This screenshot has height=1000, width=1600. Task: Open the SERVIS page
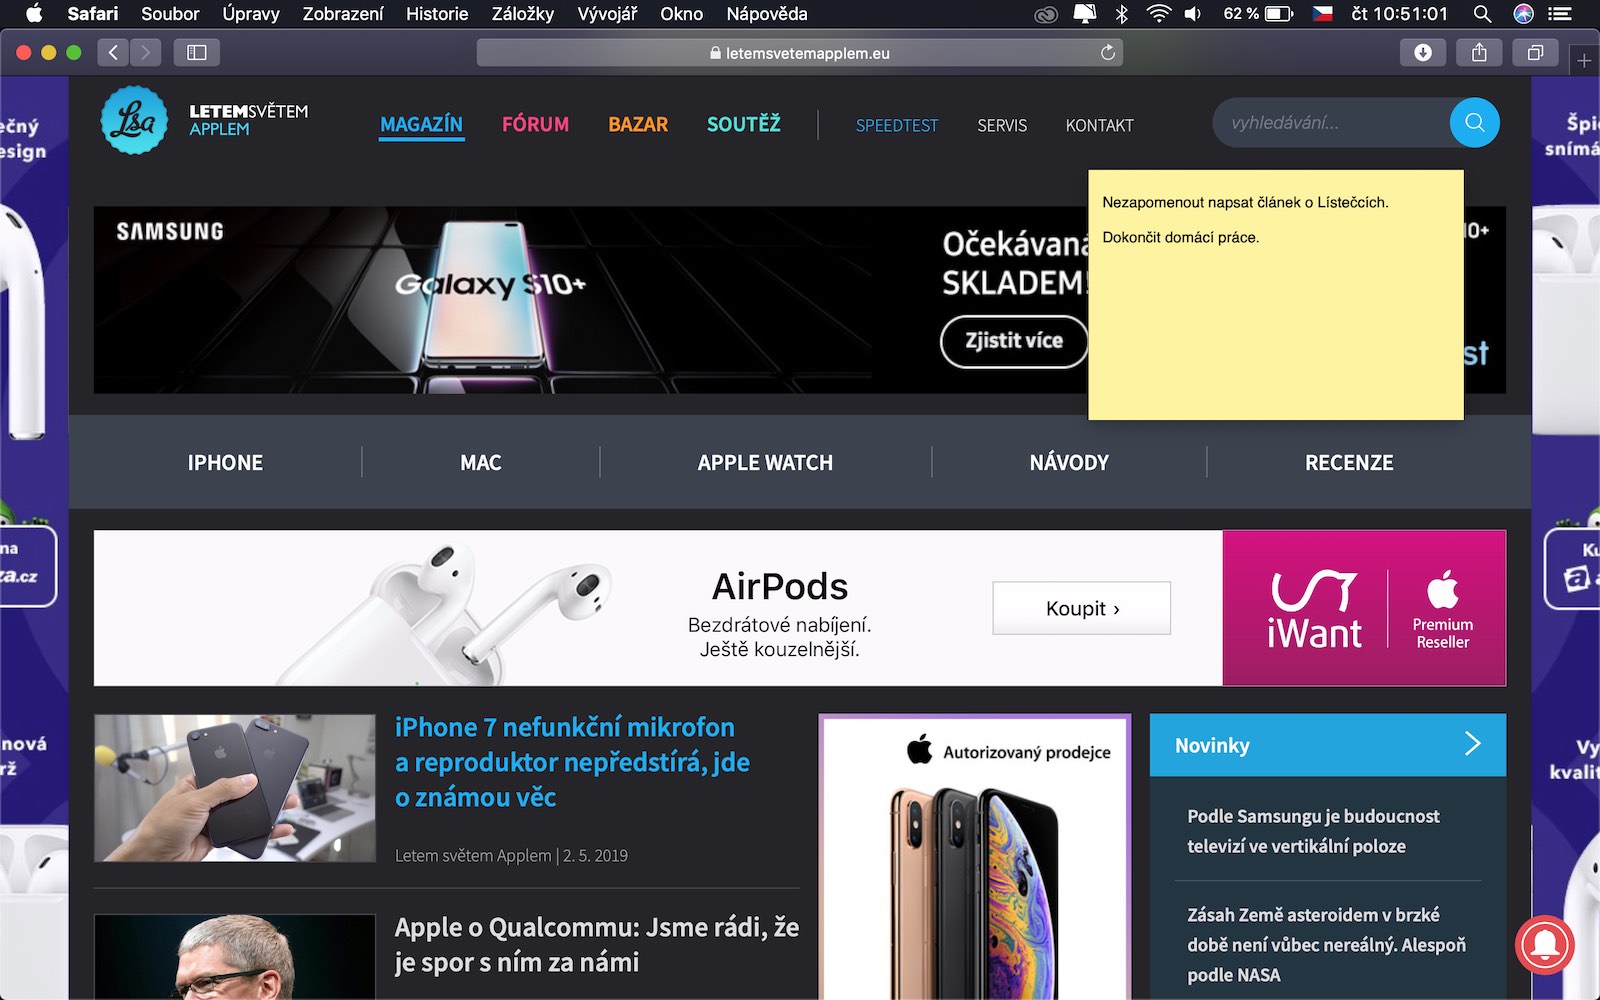pyautogui.click(x=1002, y=126)
